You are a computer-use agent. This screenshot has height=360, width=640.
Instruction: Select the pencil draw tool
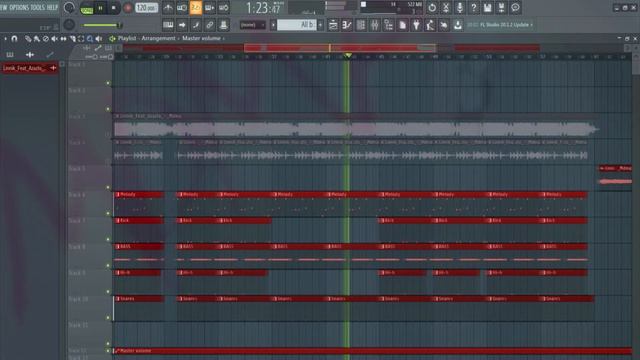[28, 39]
